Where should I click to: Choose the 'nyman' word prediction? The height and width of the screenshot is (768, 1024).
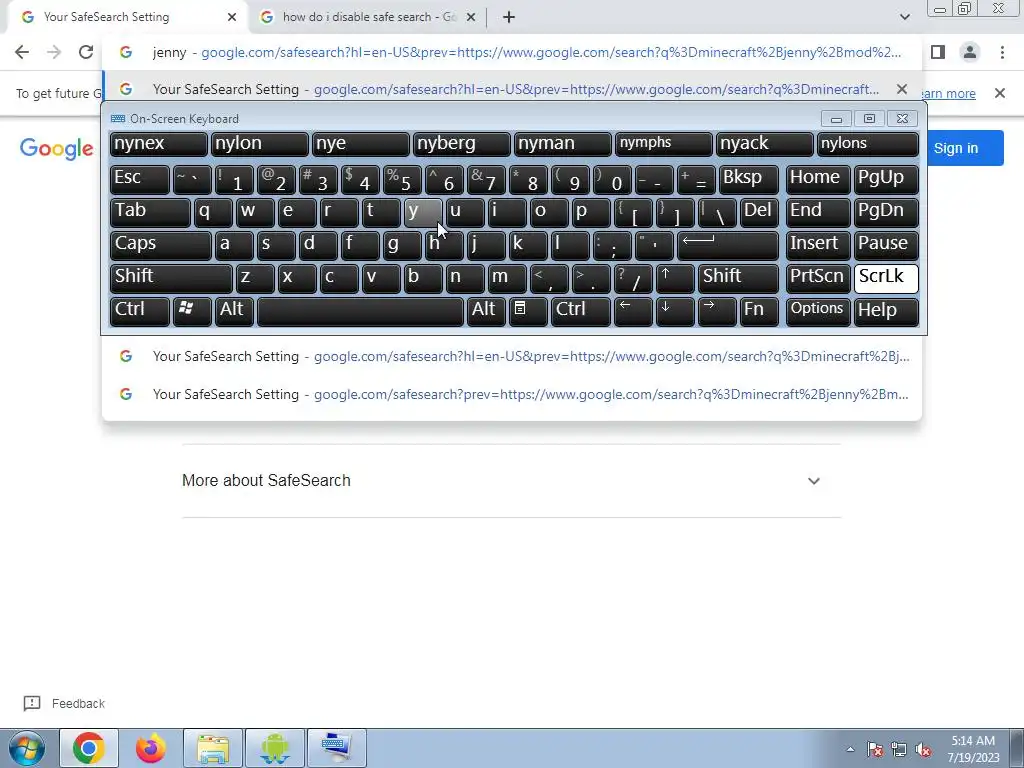point(563,144)
